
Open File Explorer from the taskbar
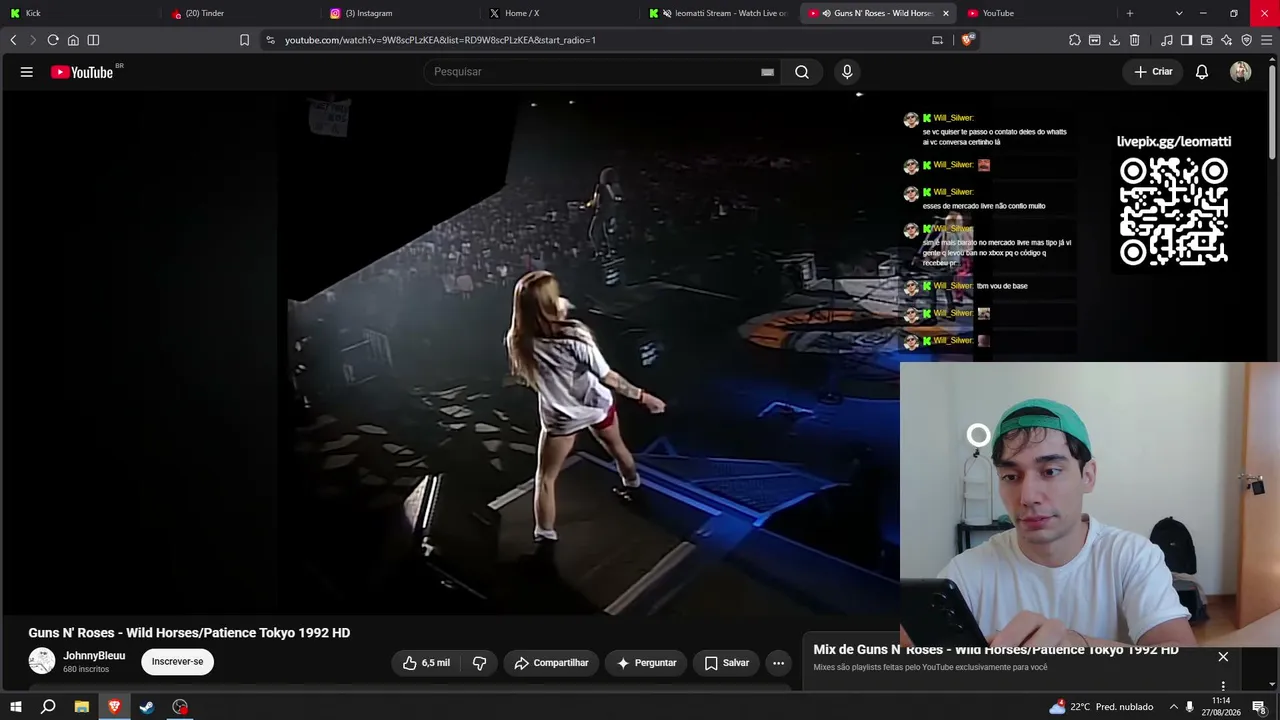(81, 707)
